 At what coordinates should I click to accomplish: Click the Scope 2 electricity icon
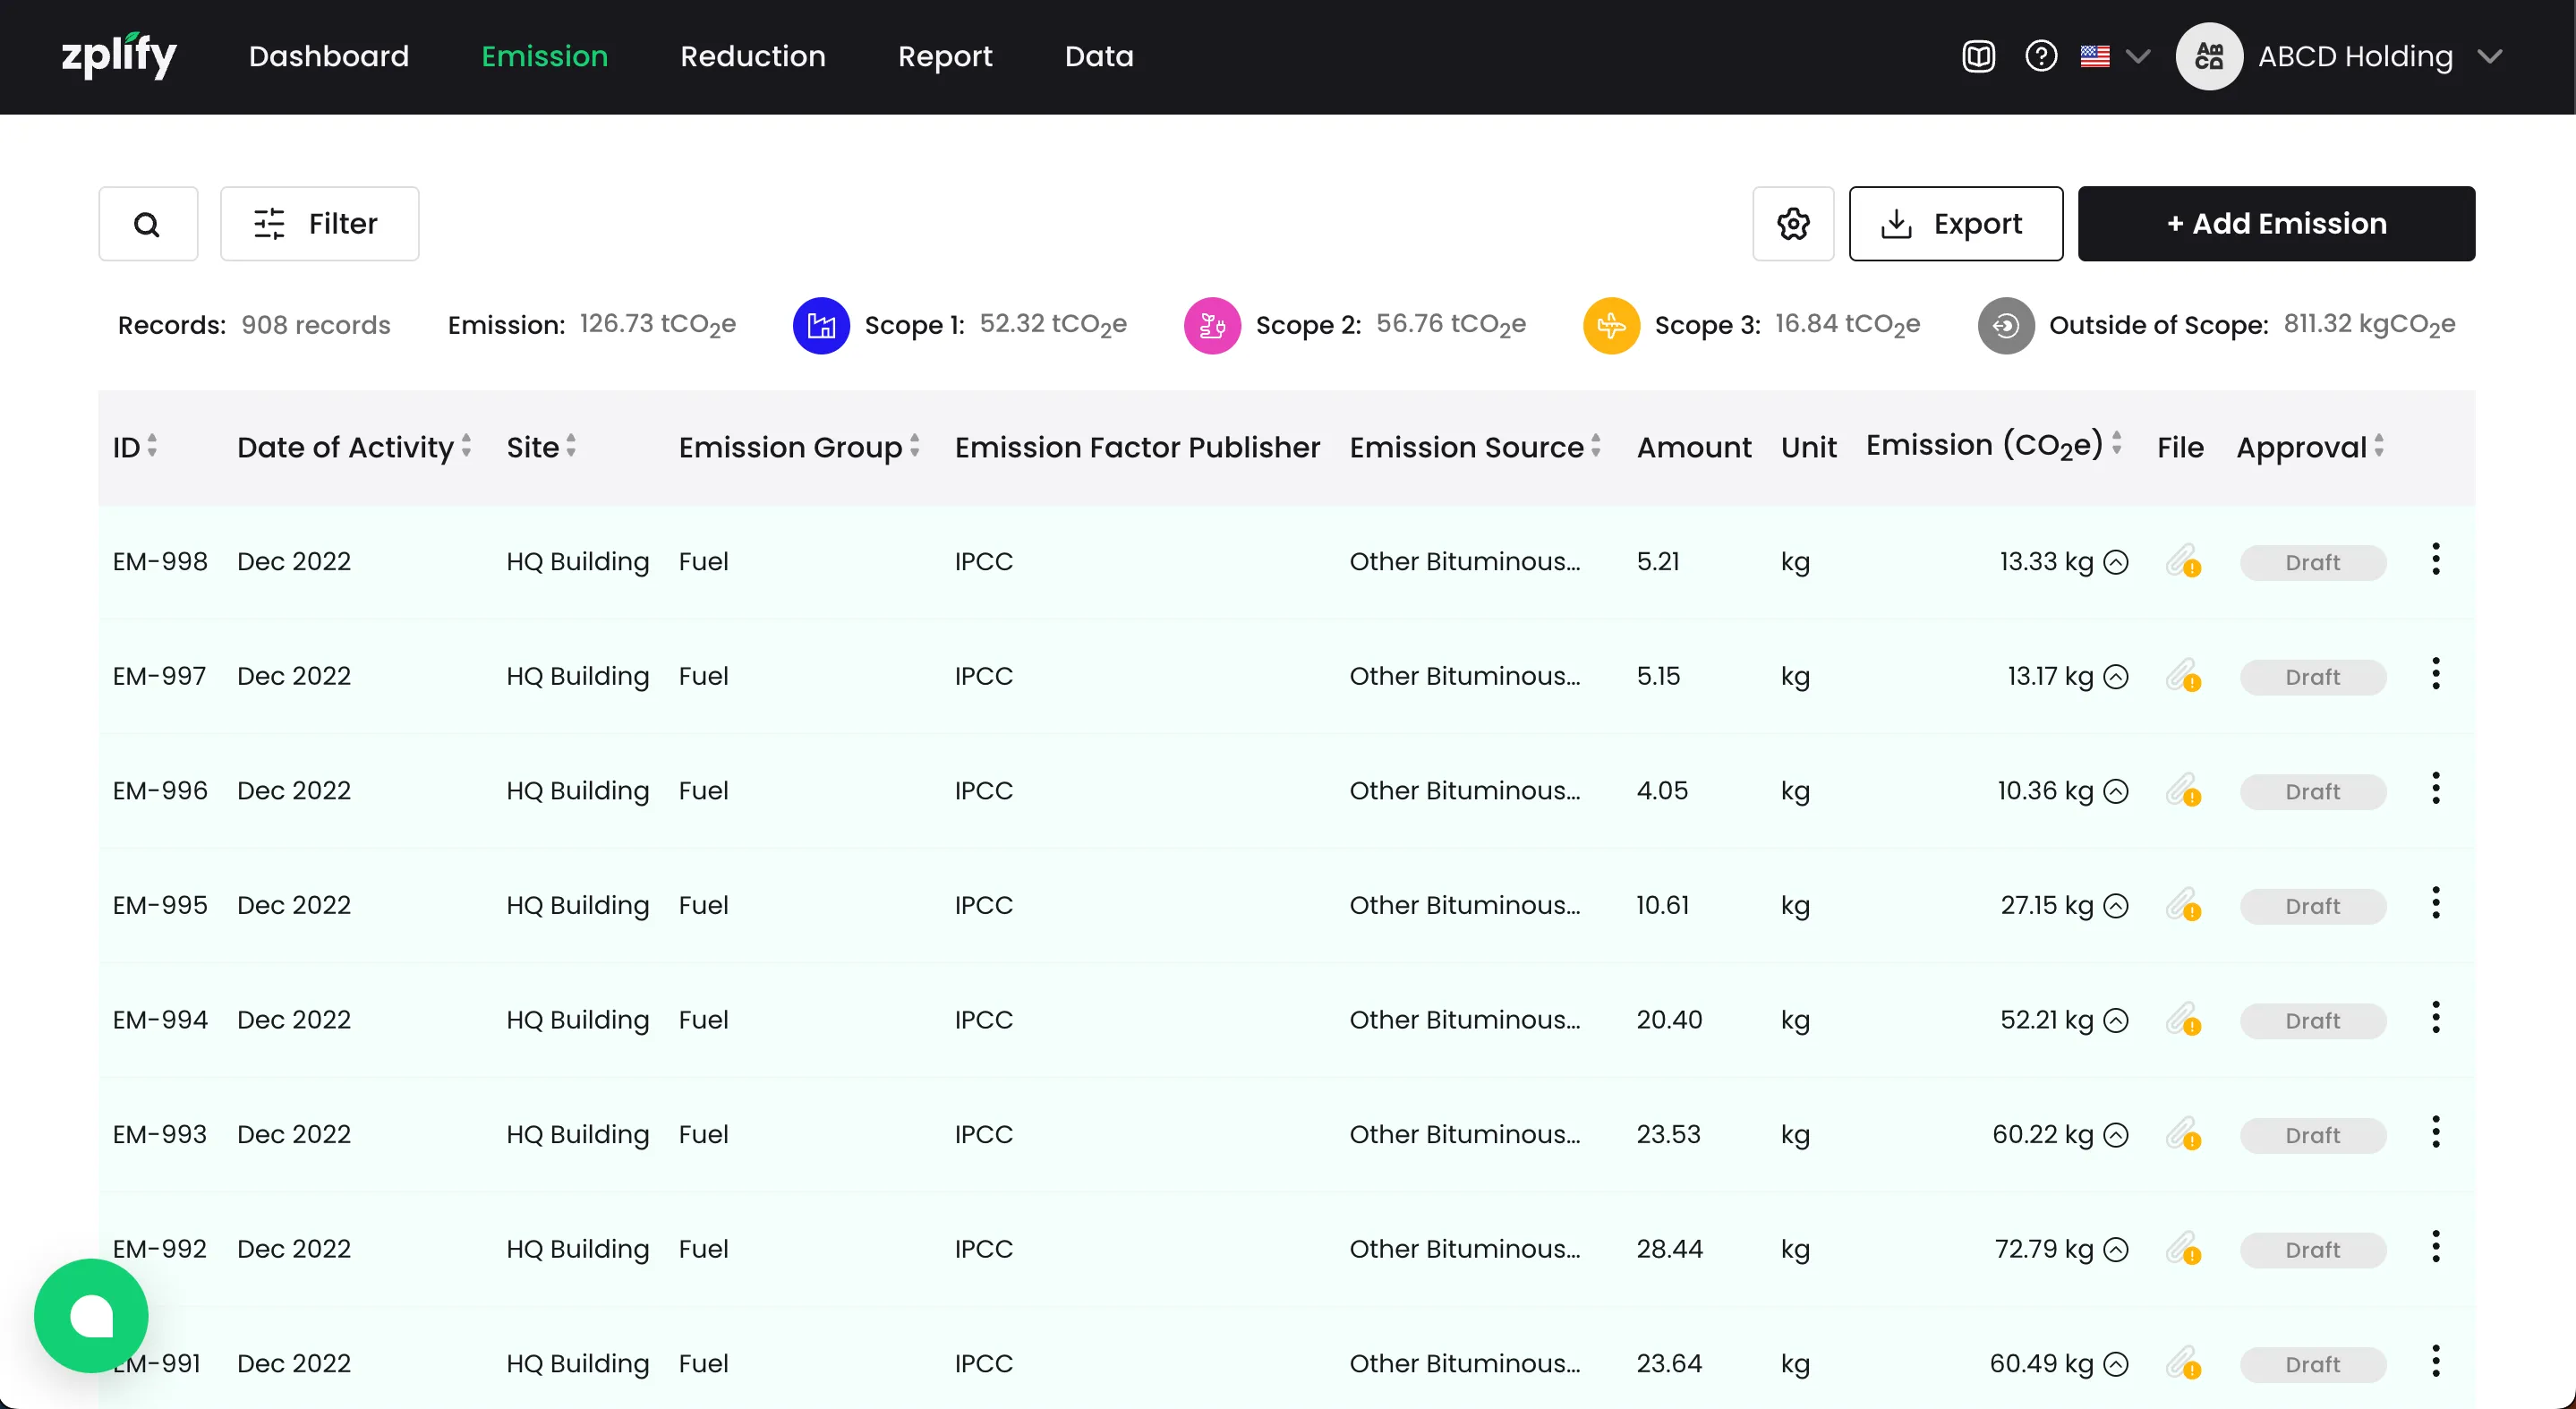point(1212,325)
